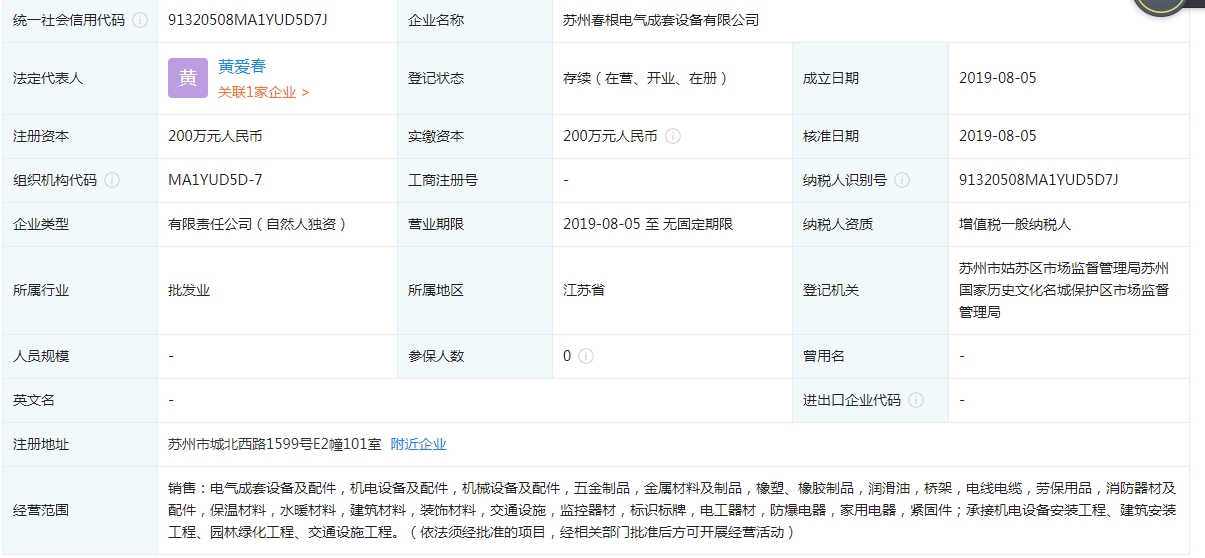The height and width of the screenshot is (558, 1205).
Task: Expand 关联1家企业 related companies link
Action: pos(263,92)
